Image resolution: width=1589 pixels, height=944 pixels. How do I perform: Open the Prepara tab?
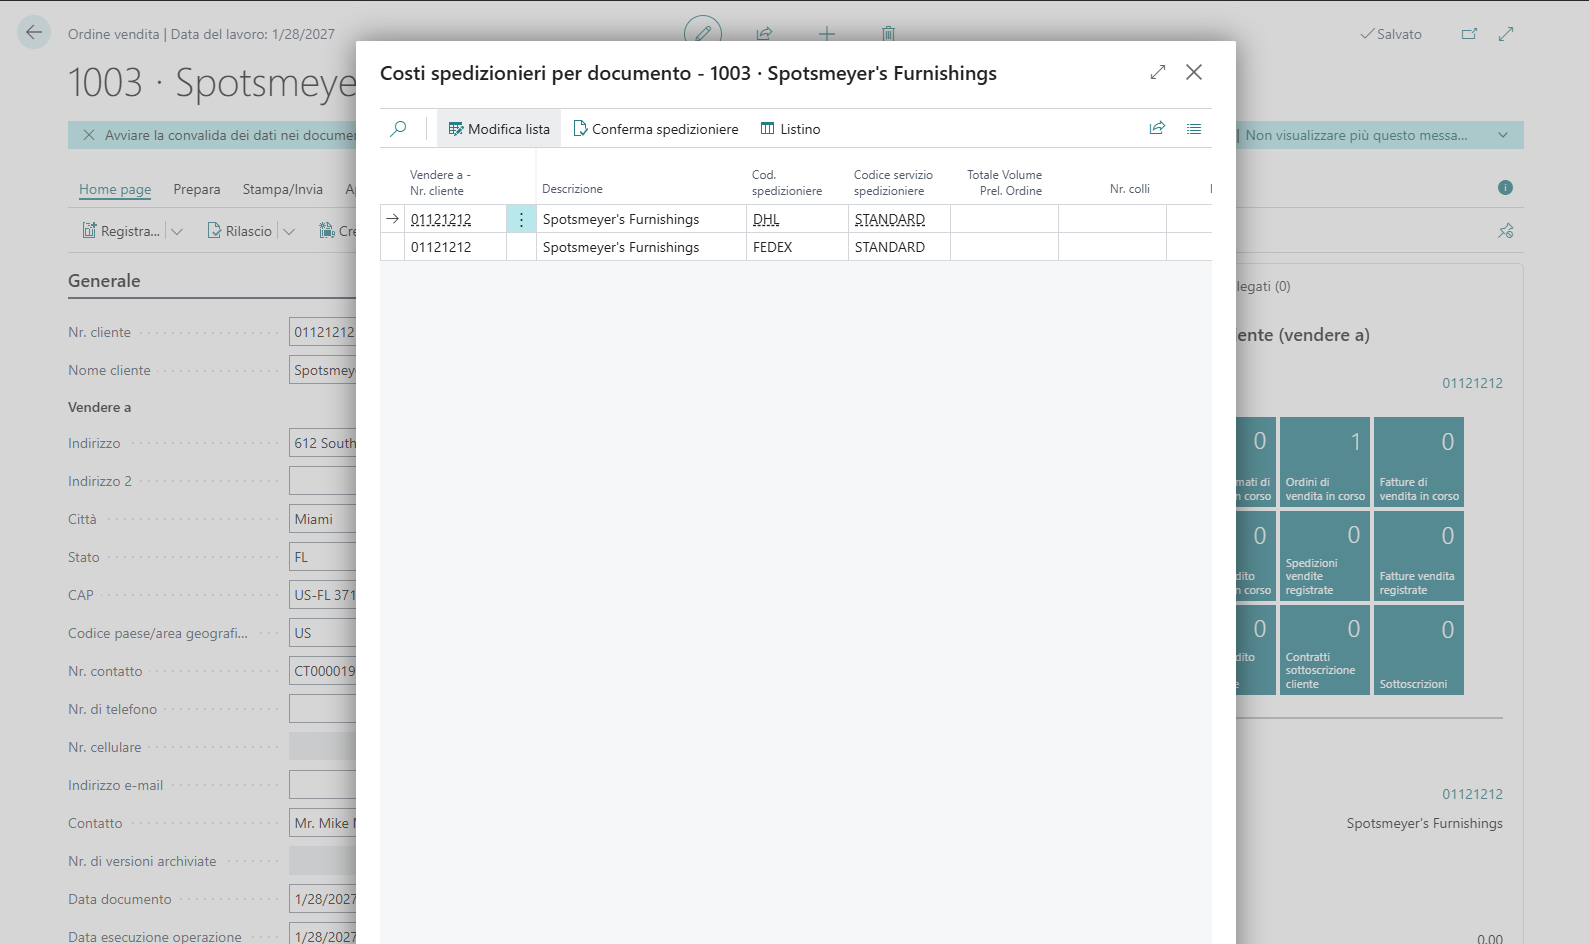pos(197,189)
